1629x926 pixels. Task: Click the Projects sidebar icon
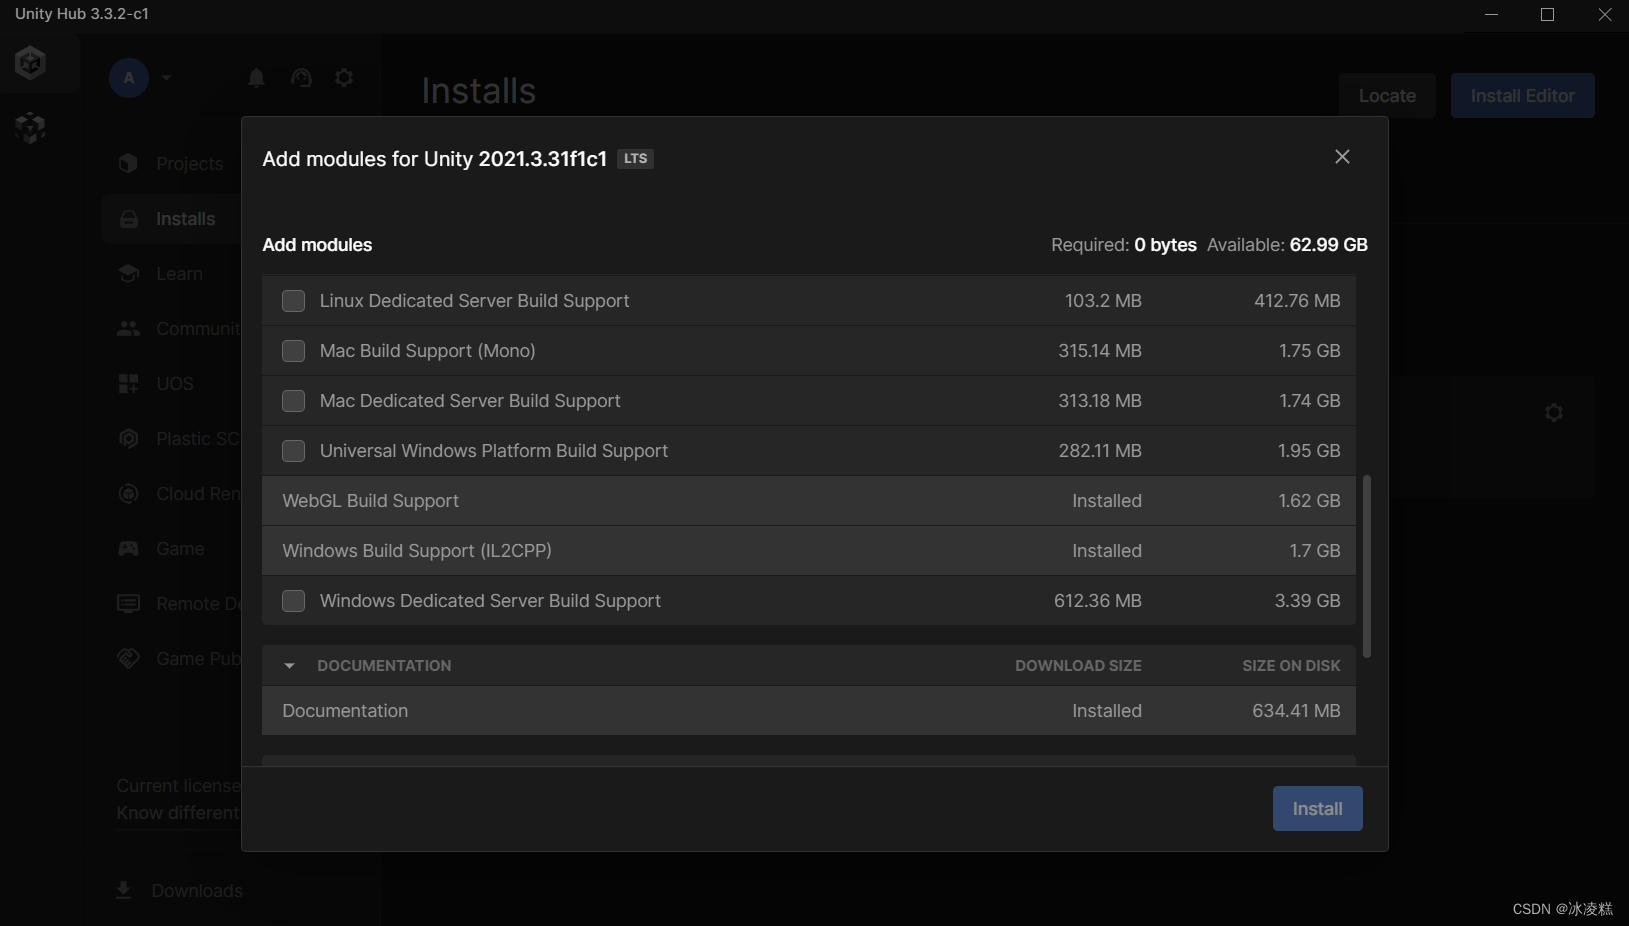pyautogui.click(x=128, y=164)
